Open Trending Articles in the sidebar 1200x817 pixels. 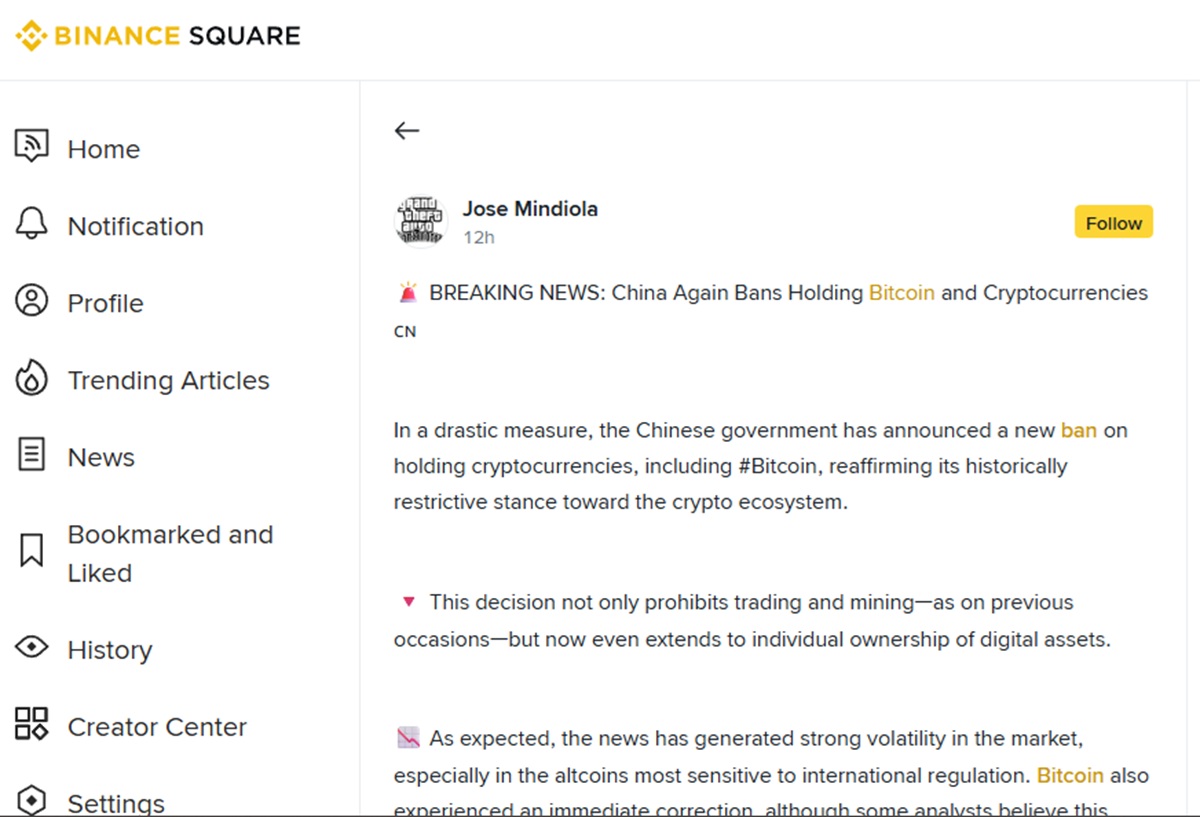click(x=169, y=380)
